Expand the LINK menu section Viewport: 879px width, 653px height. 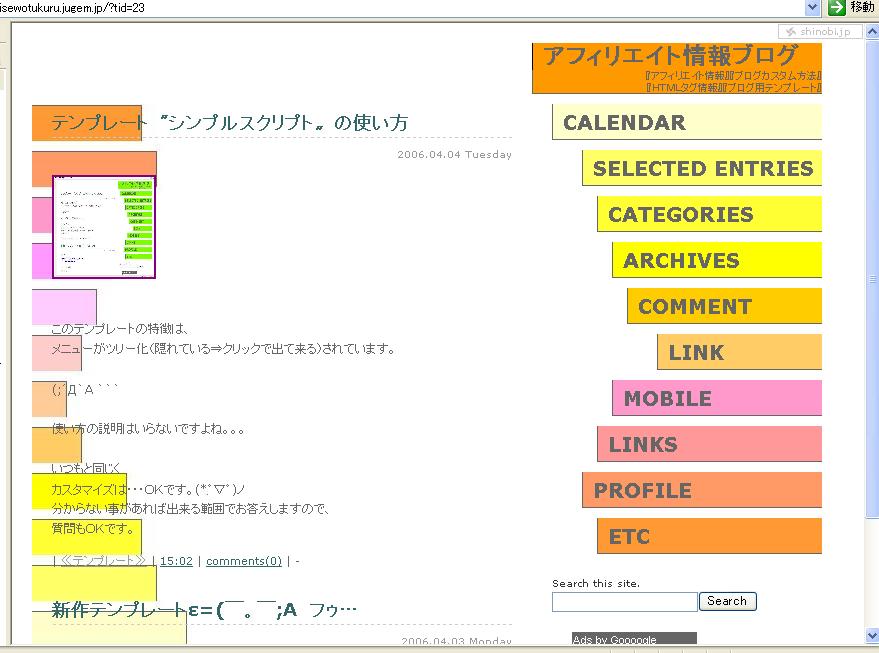[739, 351]
